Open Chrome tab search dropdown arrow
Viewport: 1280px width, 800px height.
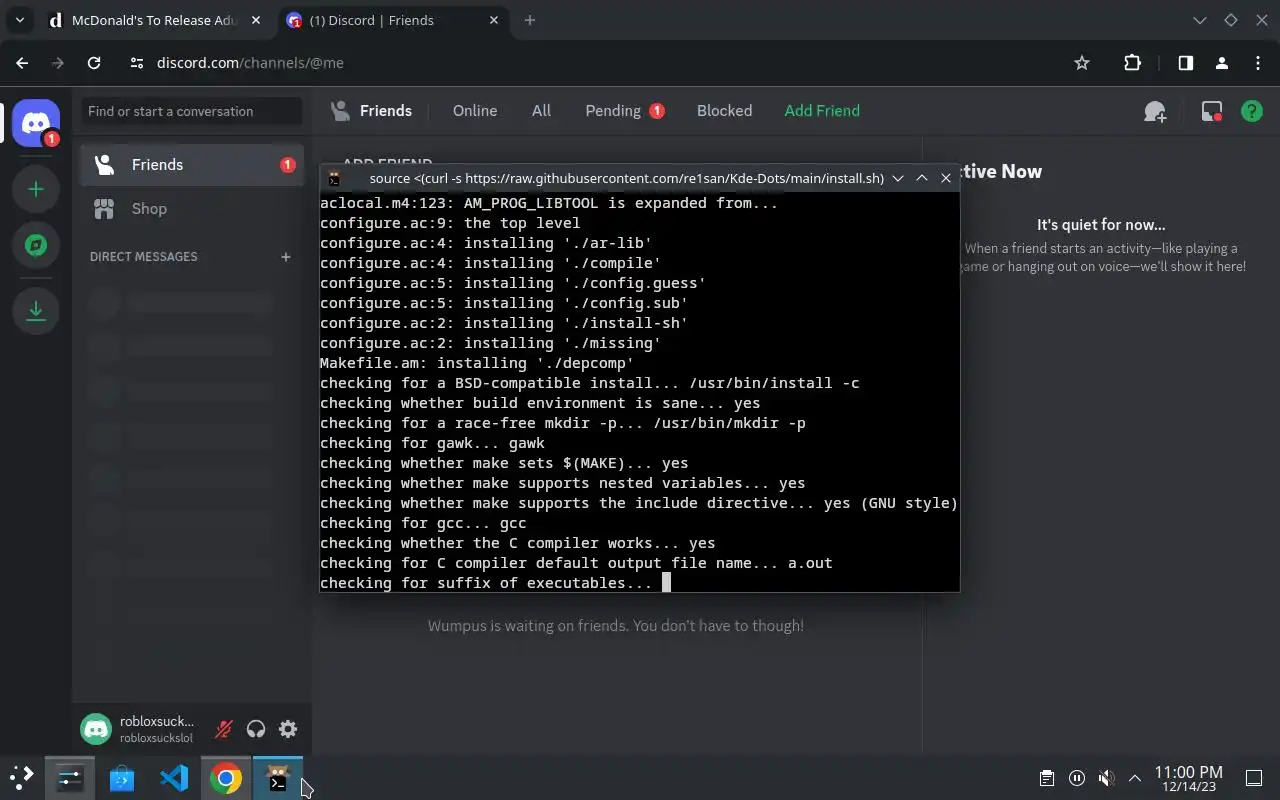19,20
